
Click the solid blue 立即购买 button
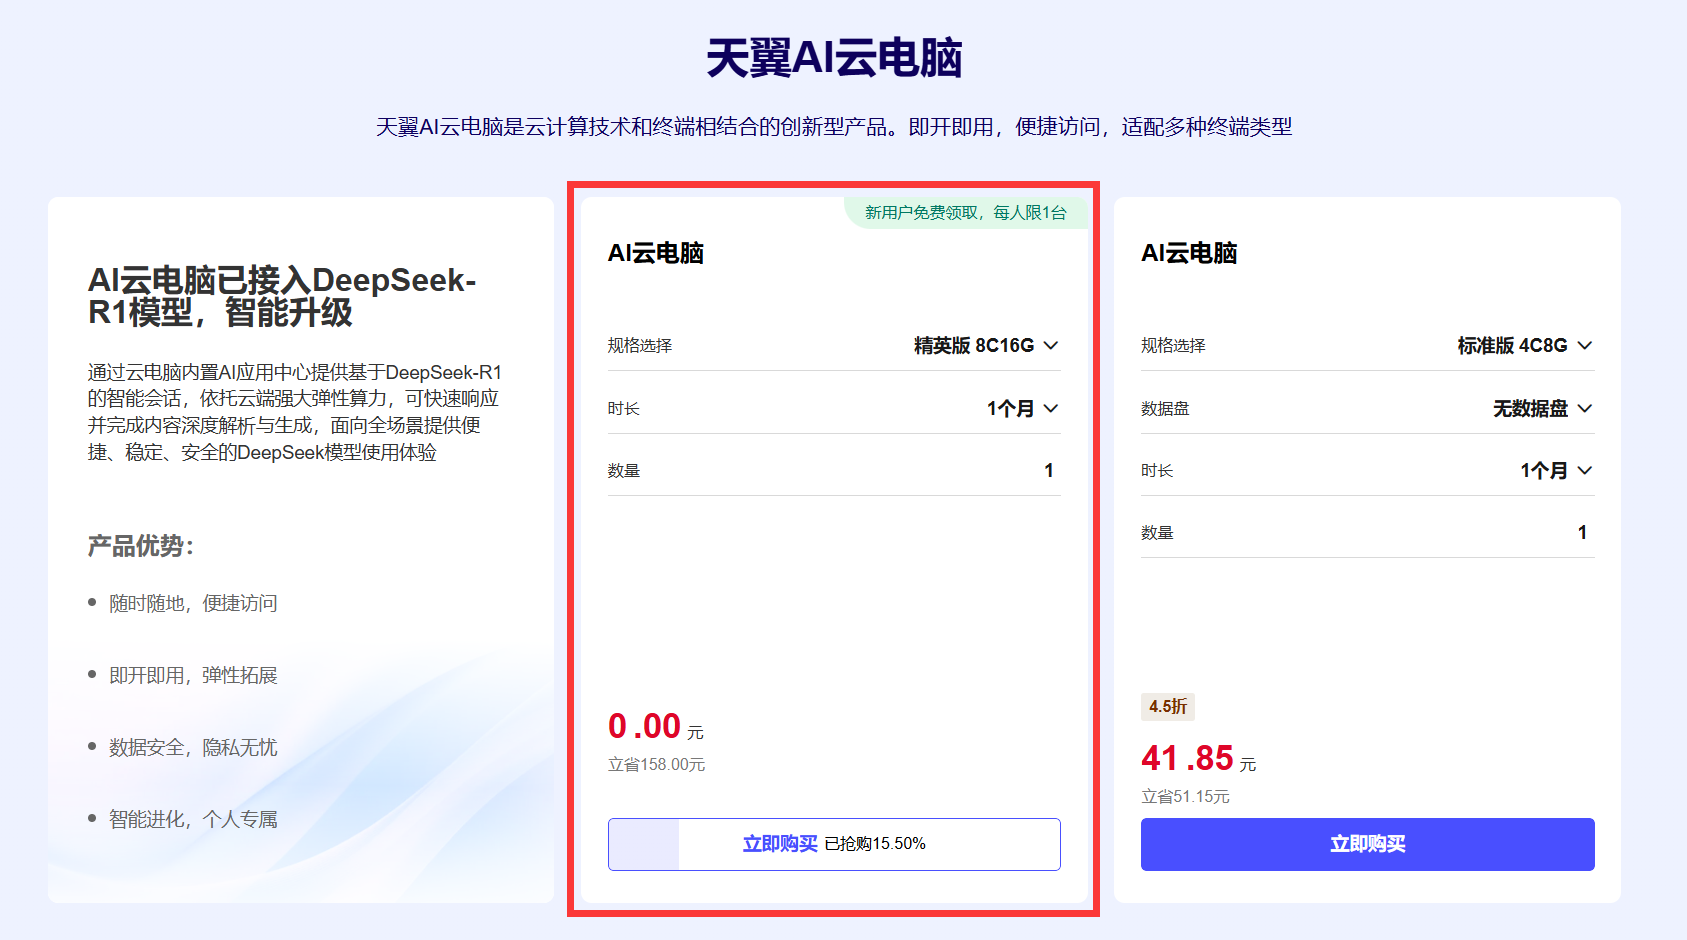pos(1367,844)
